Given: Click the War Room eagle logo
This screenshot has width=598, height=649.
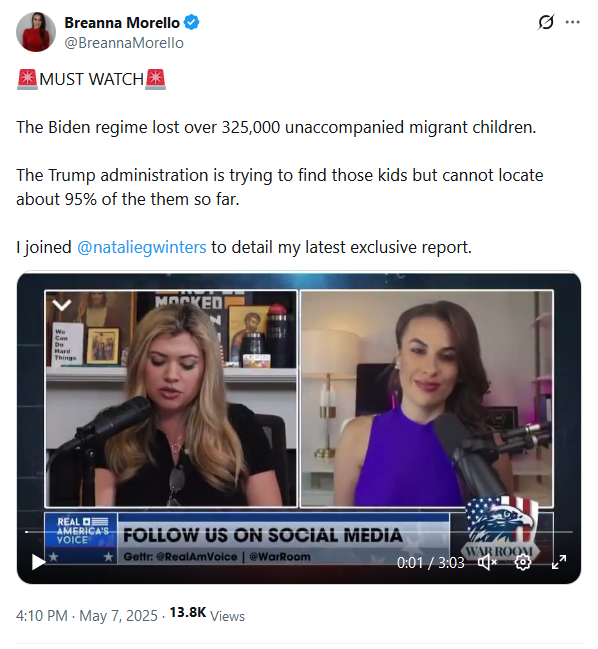Looking at the screenshot, I should click(502, 526).
